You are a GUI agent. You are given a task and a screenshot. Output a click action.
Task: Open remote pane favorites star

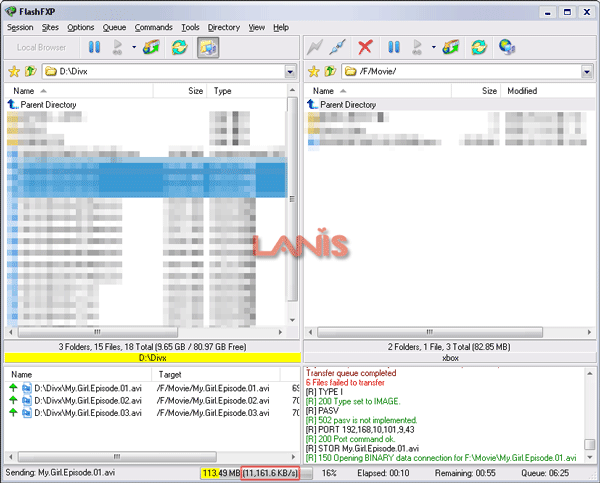tap(314, 71)
